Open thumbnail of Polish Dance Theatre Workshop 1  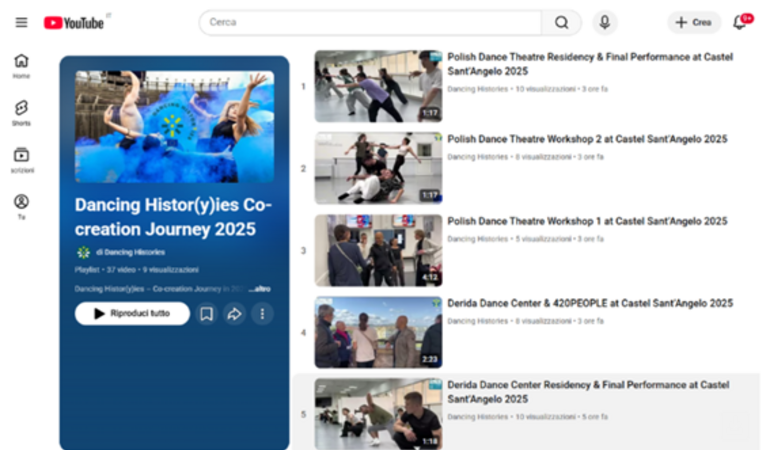pos(378,250)
